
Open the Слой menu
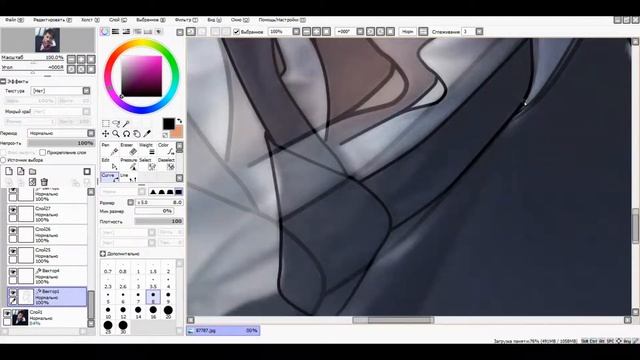(x=118, y=20)
